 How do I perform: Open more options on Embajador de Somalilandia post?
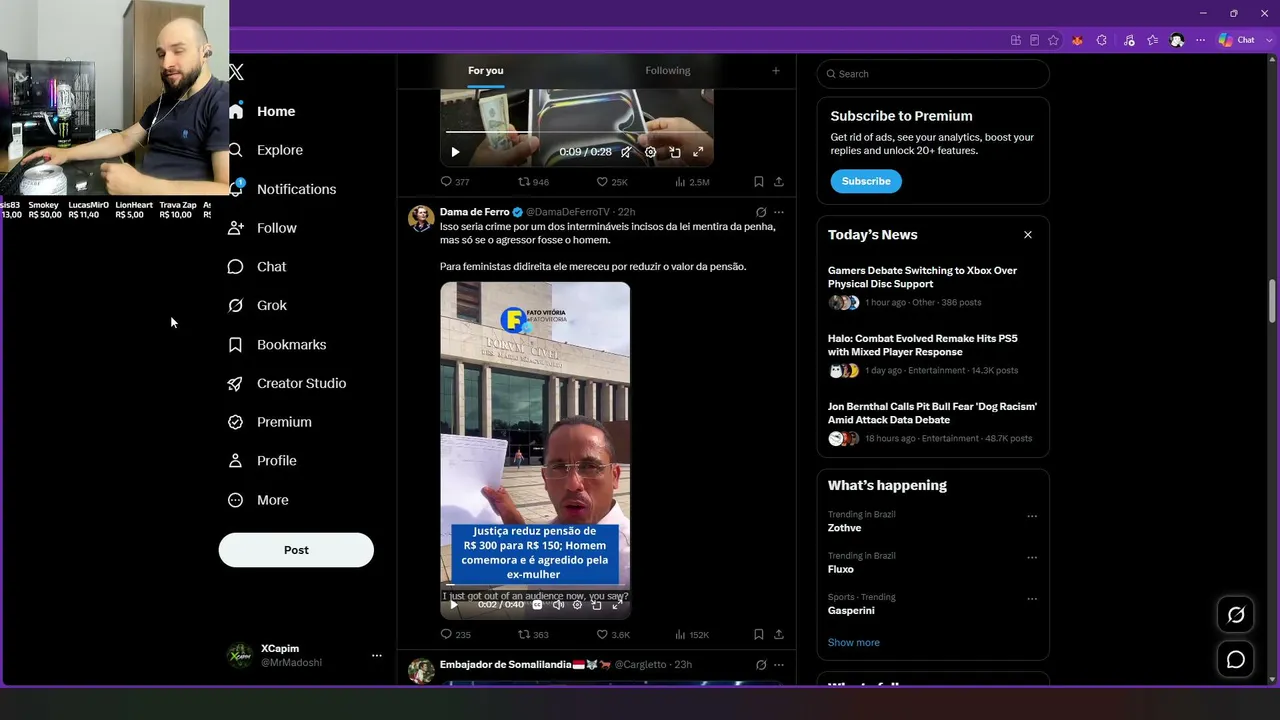tap(779, 664)
